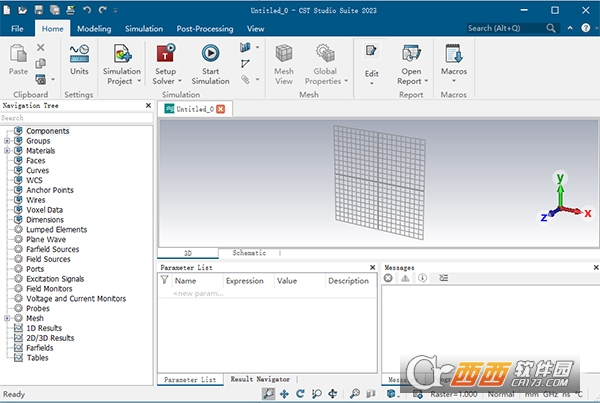The height and width of the screenshot is (403, 600).
Task: Select the 3D view tab
Action: pyautogui.click(x=188, y=253)
